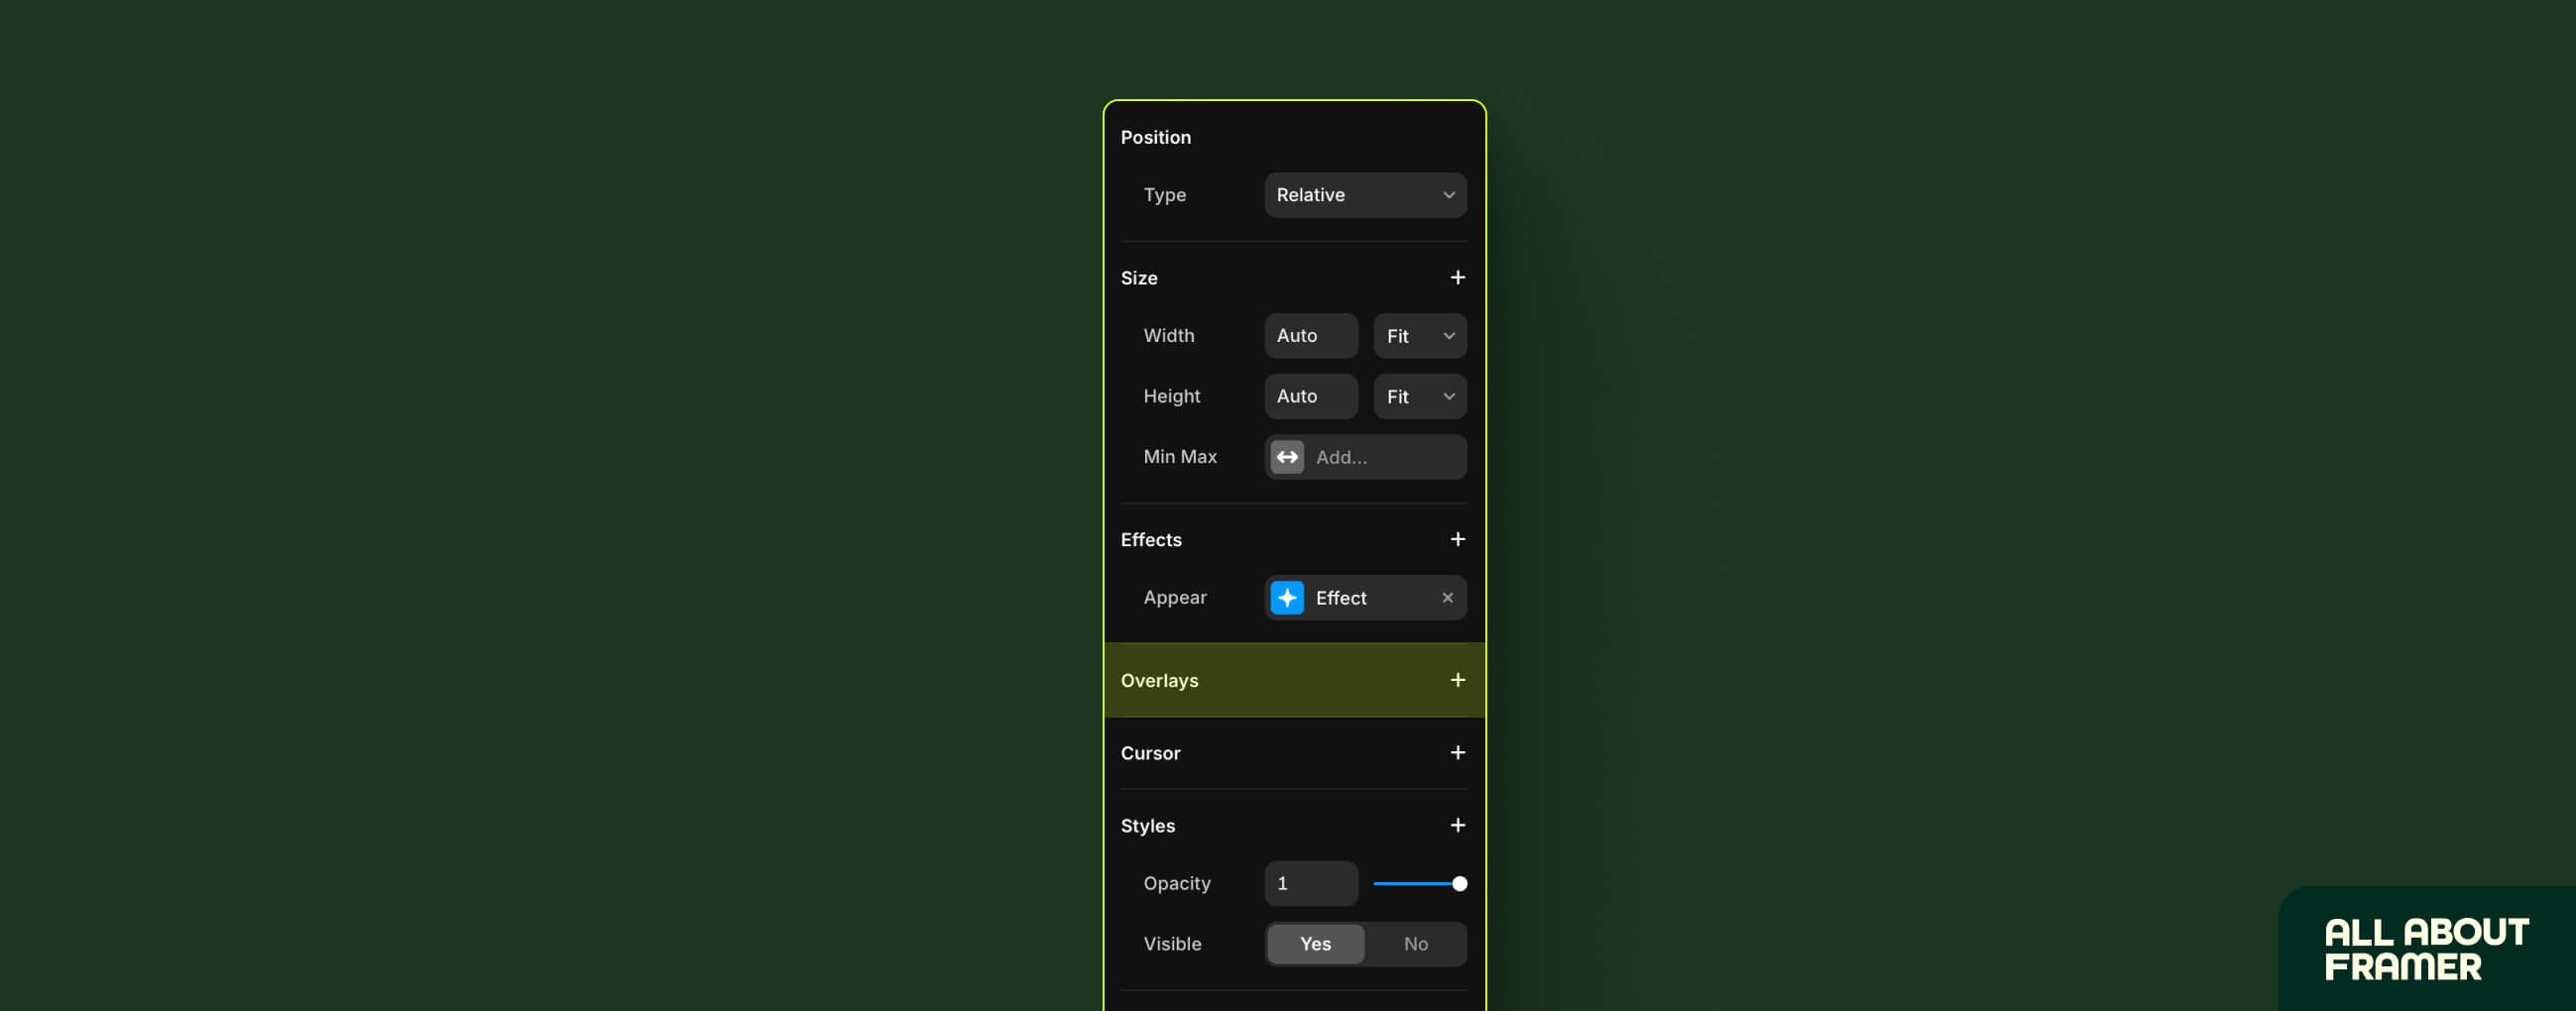The height and width of the screenshot is (1011, 2576).
Task: Add a new constraint via Size plus icon
Action: tap(1458, 277)
